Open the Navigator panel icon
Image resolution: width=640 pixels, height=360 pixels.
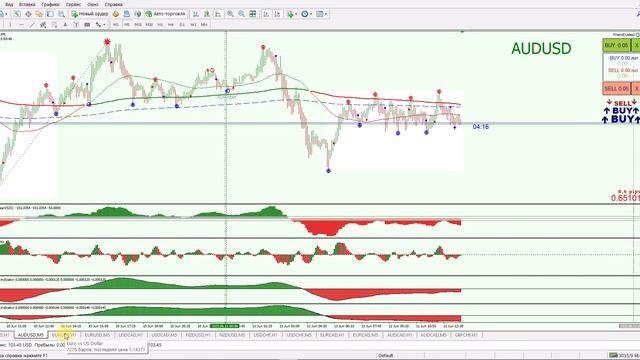click(x=39, y=14)
